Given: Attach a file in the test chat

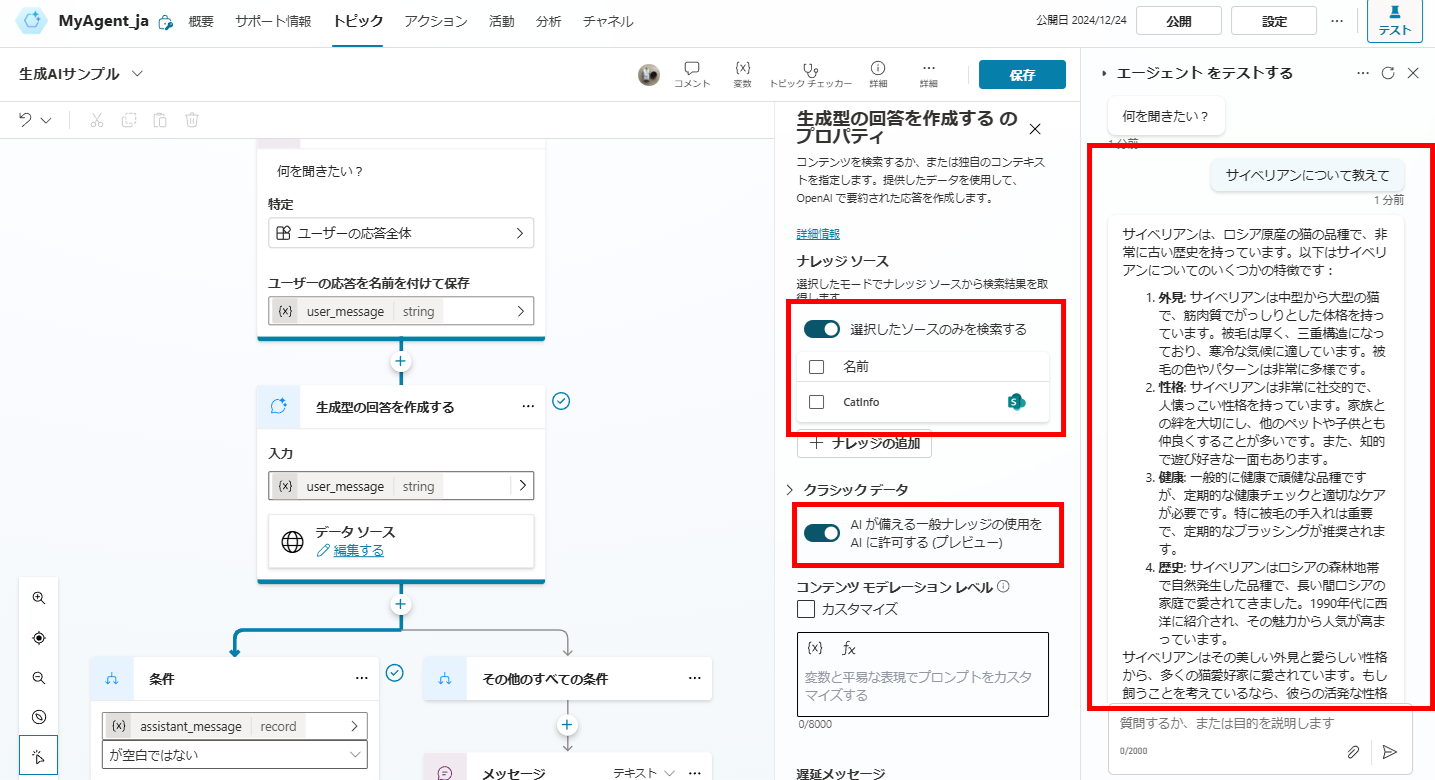Looking at the screenshot, I should pos(1354,751).
